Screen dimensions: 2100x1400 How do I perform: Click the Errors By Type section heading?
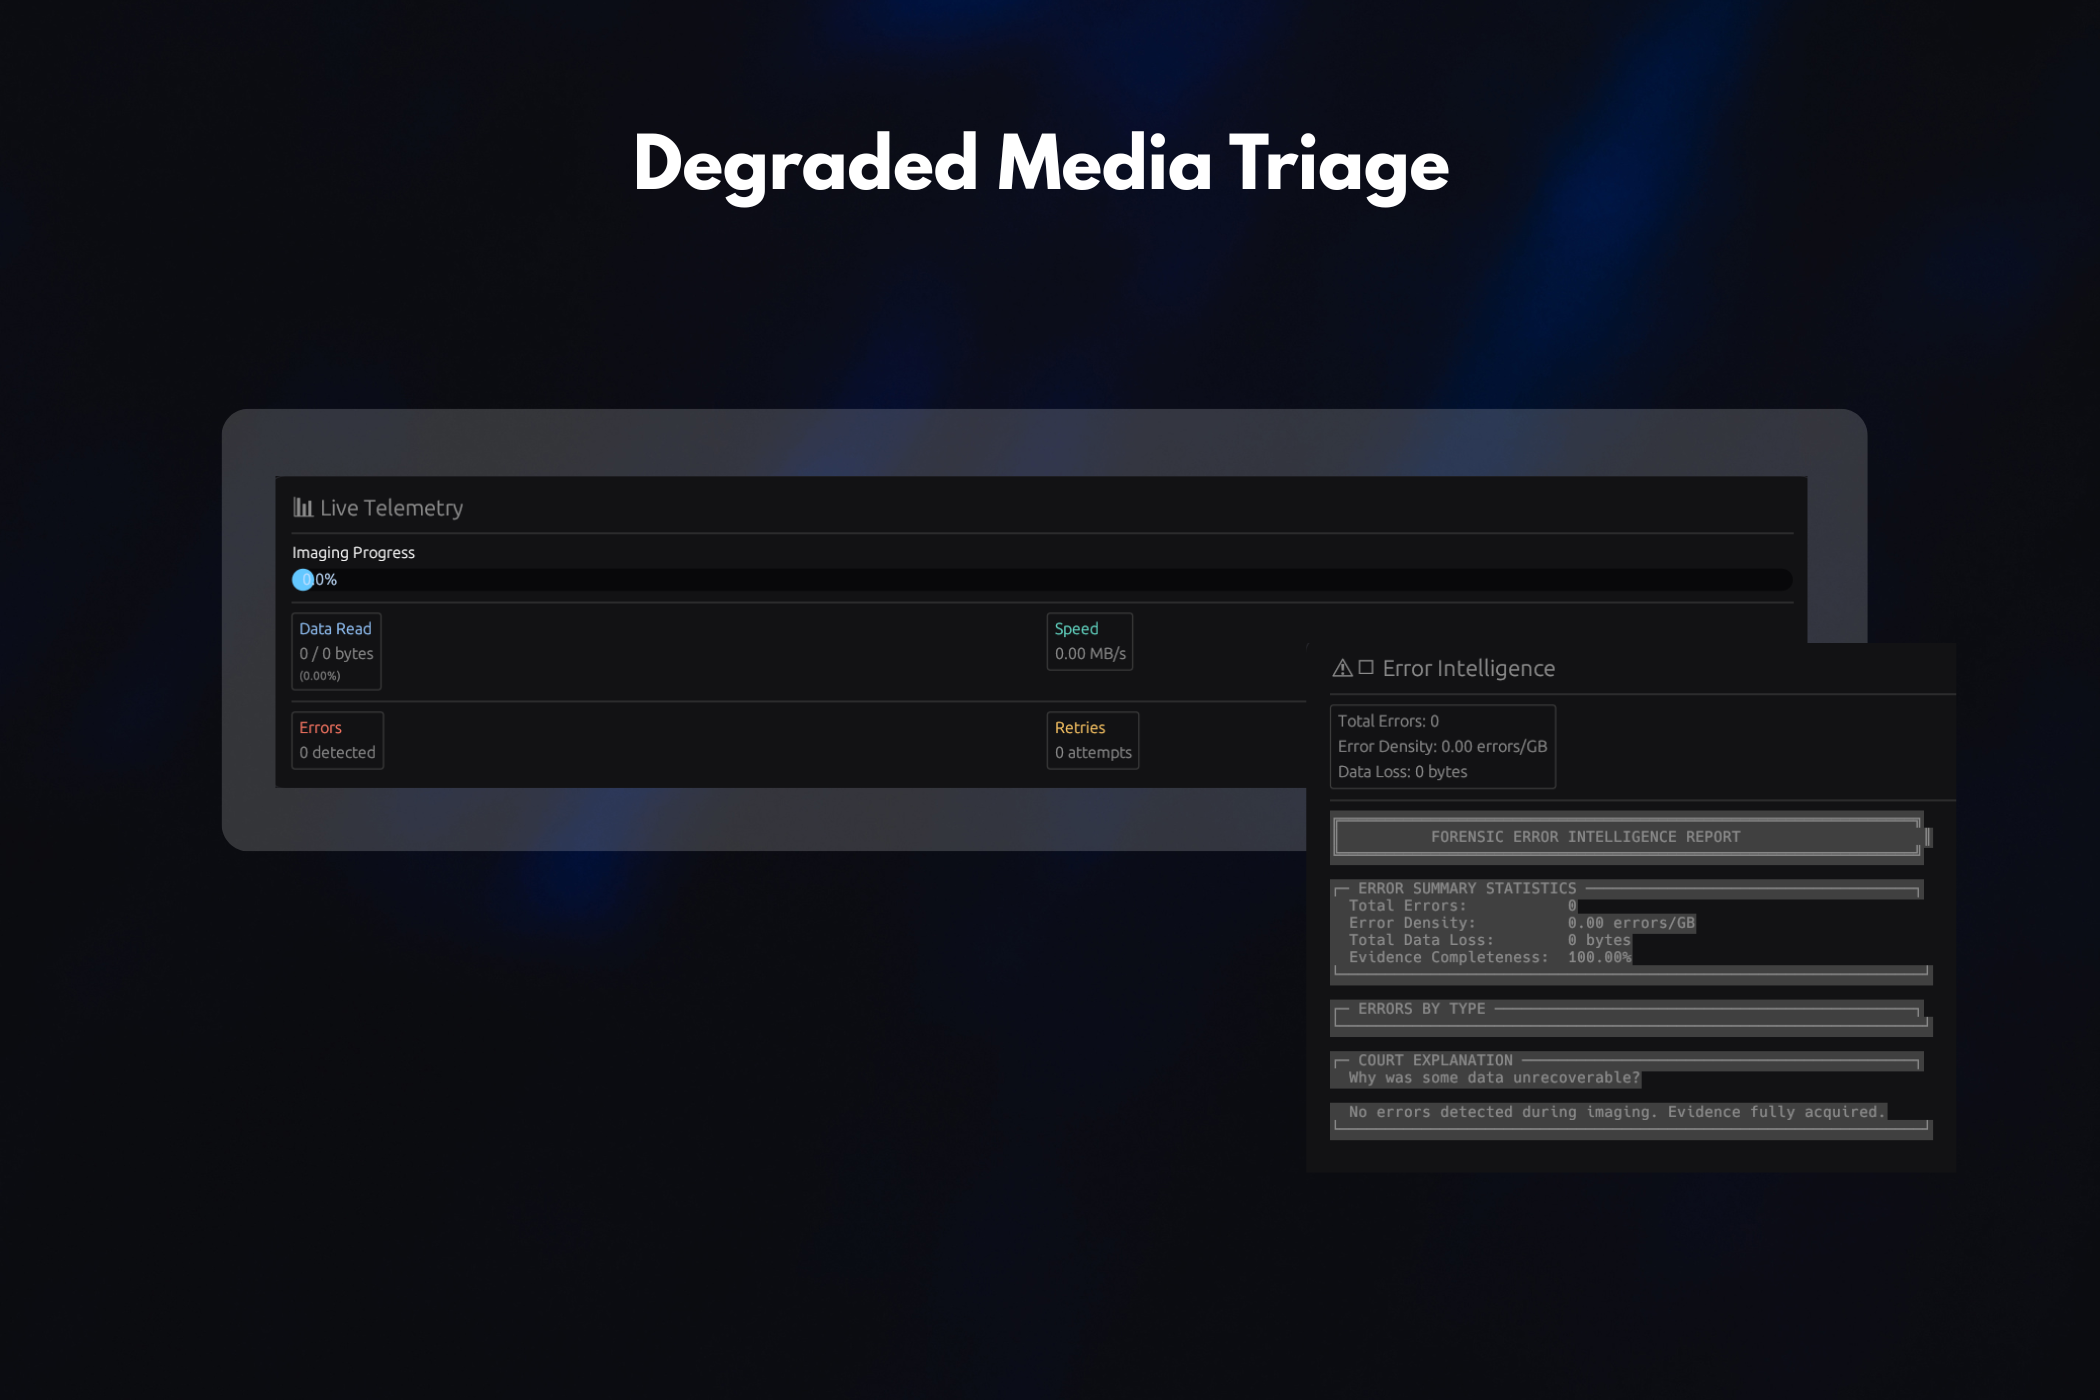[x=1421, y=1009]
